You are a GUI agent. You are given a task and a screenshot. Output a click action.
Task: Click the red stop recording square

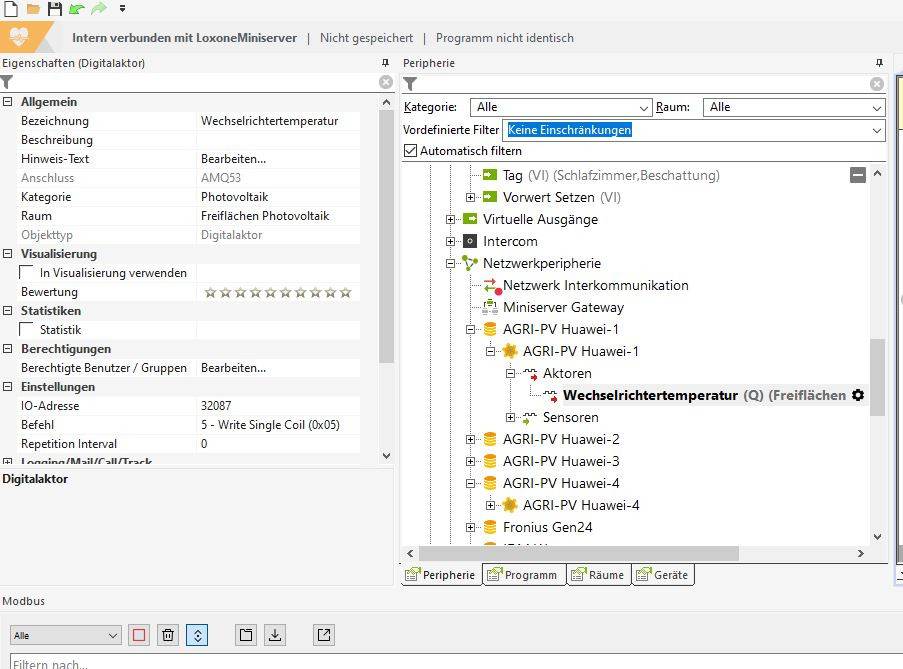[x=139, y=635]
